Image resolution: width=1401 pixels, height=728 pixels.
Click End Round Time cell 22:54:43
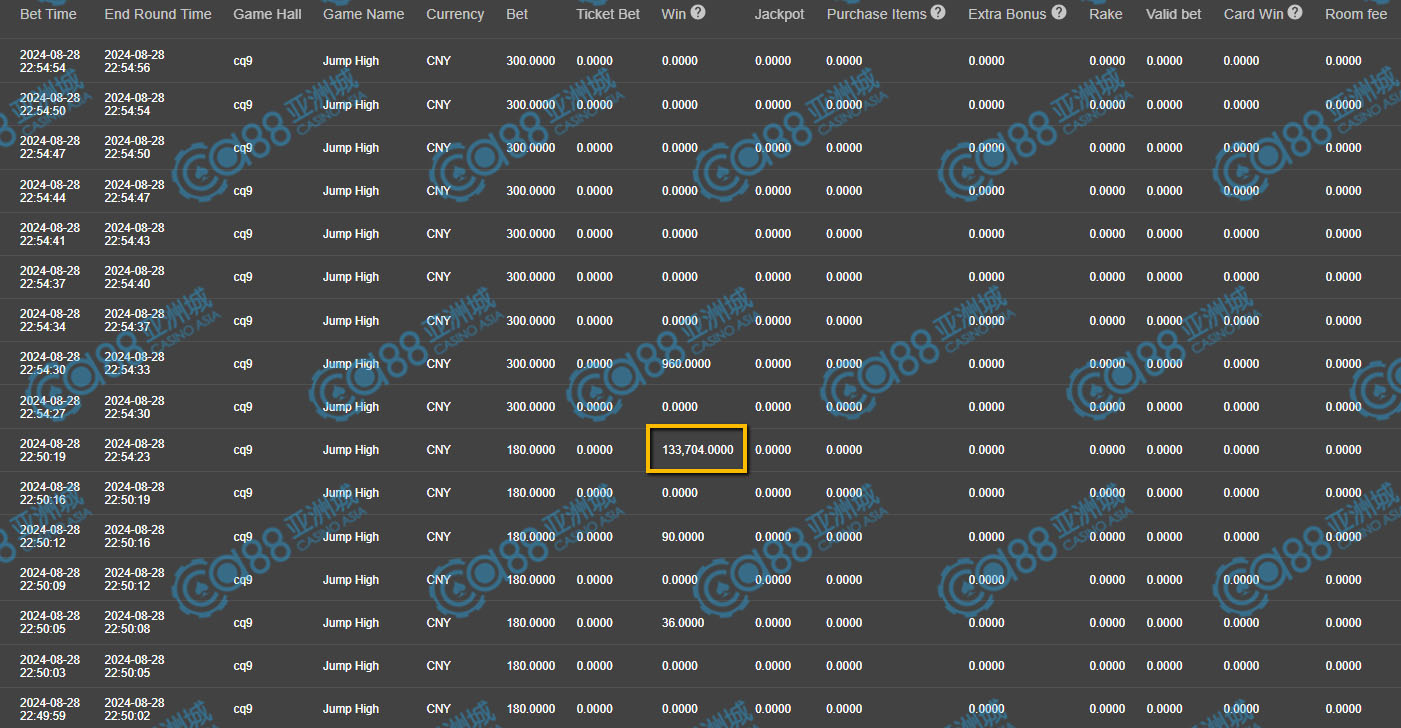point(134,234)
